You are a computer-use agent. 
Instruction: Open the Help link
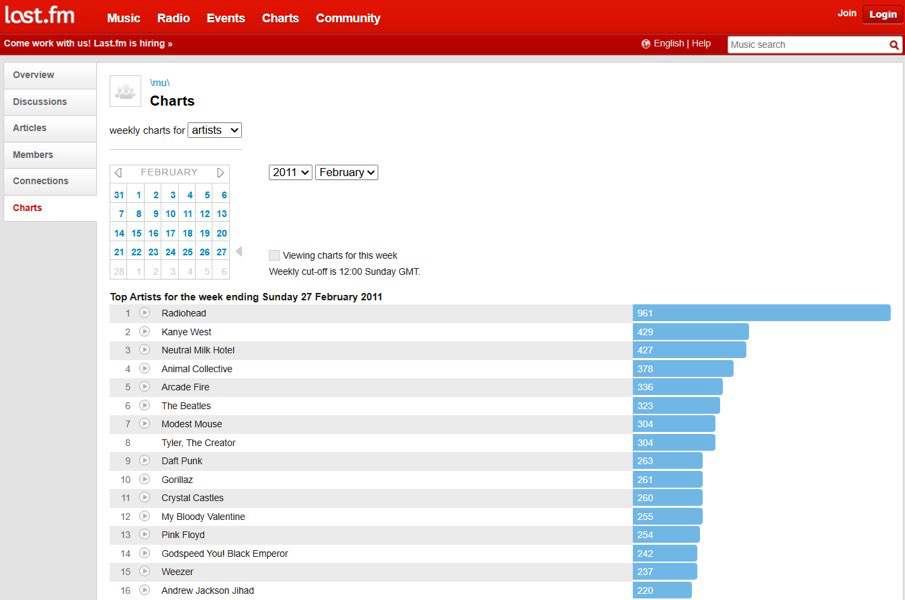tap(701, 43)
